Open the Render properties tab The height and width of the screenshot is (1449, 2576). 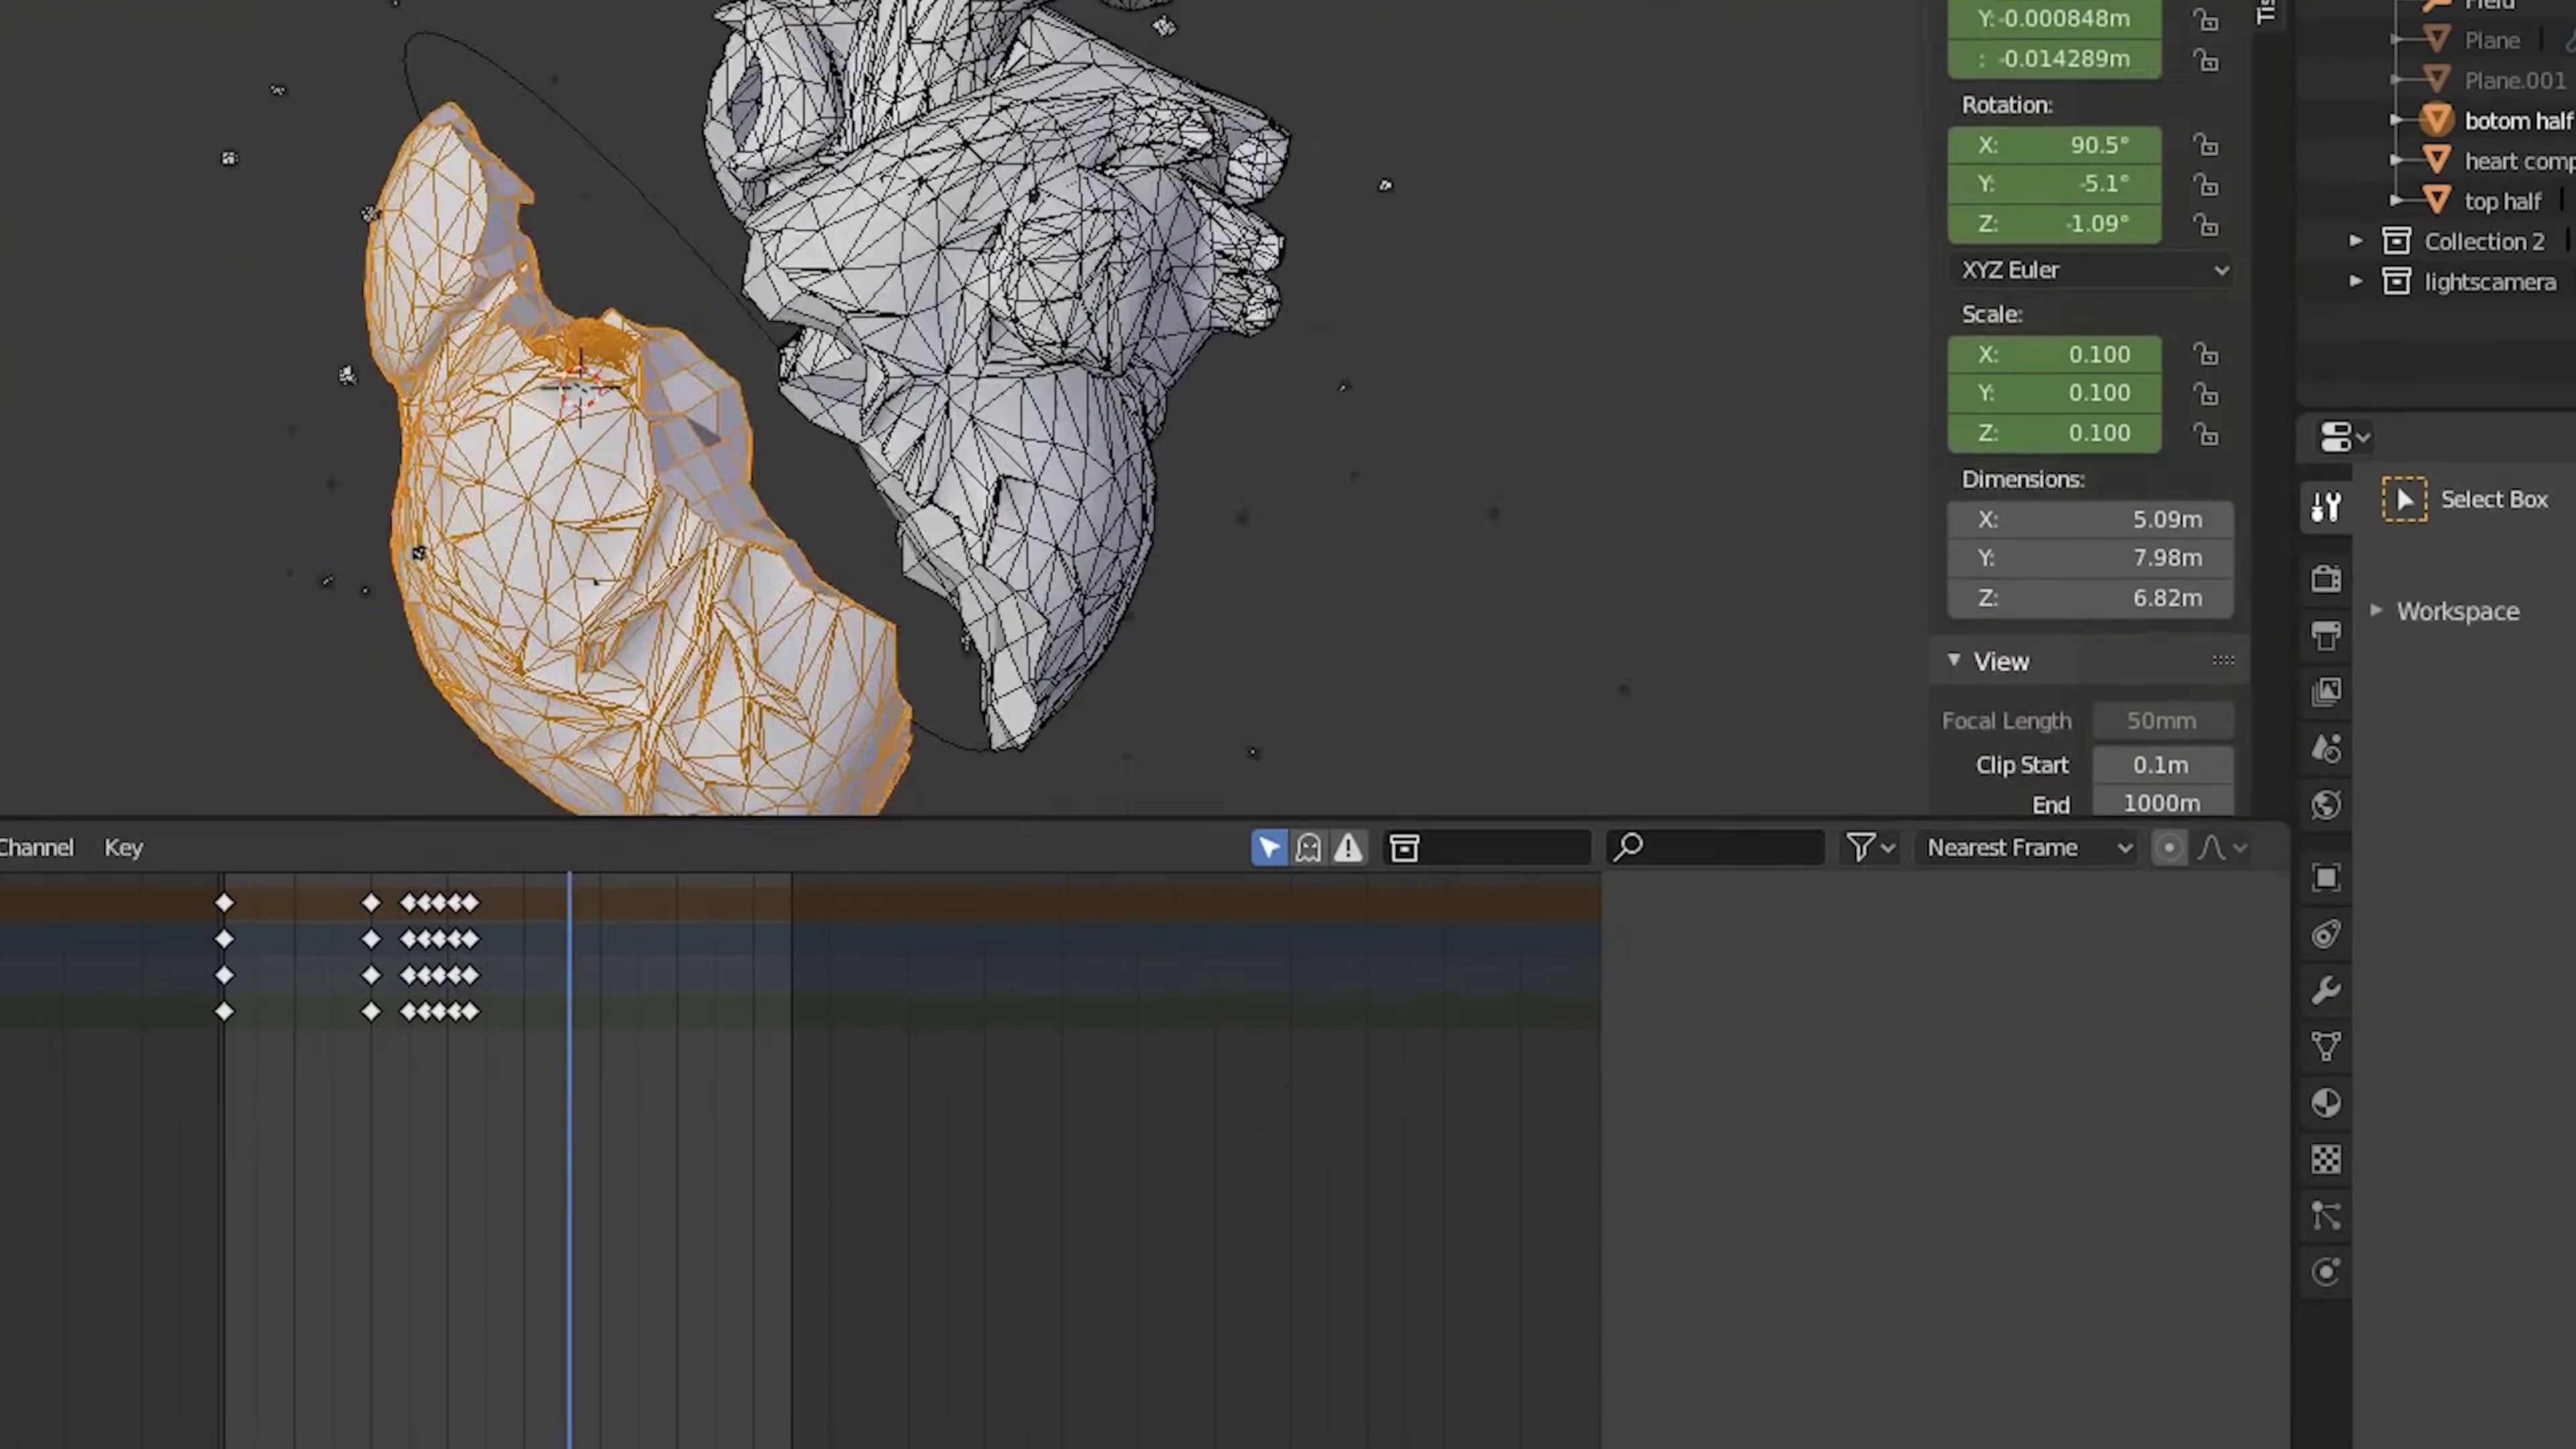pyautogui.click(x=2326, y=579)
